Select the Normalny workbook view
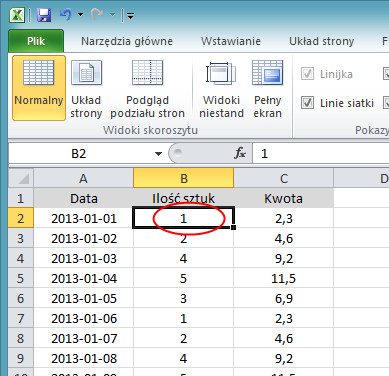Viewport: 389px width, 376px height. 39,88
